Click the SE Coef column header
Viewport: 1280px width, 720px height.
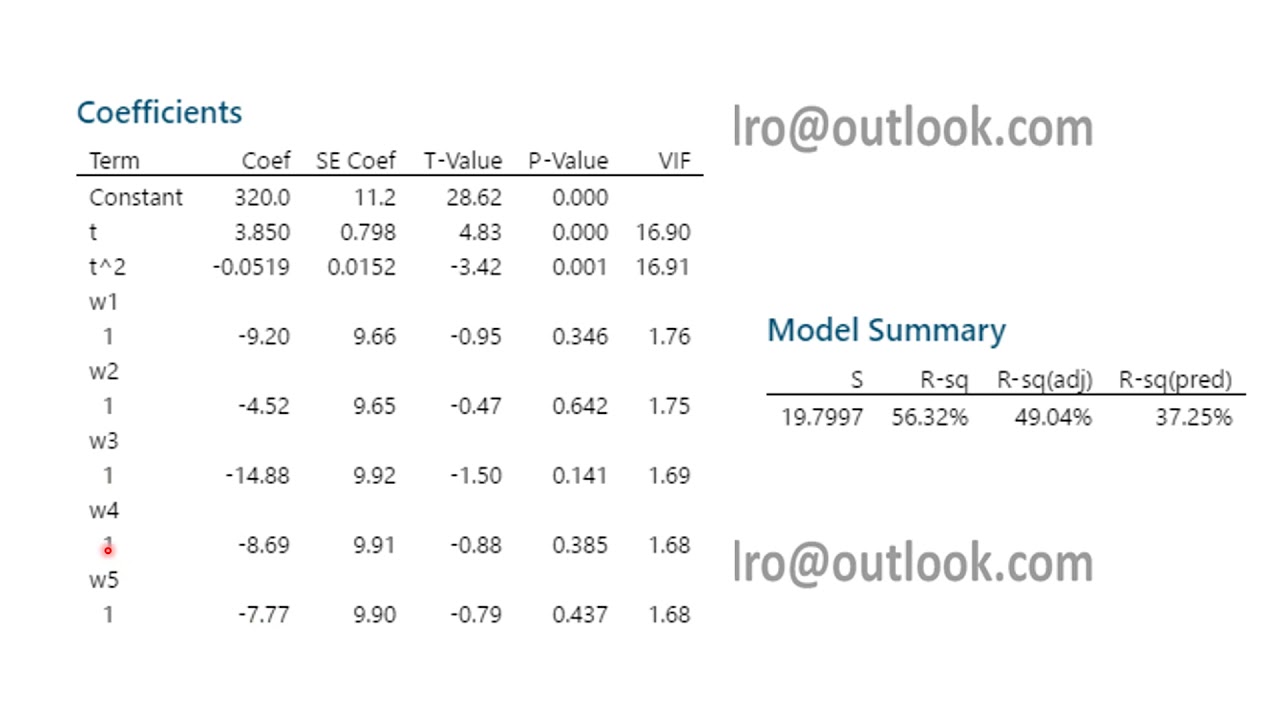click(356, 161)
